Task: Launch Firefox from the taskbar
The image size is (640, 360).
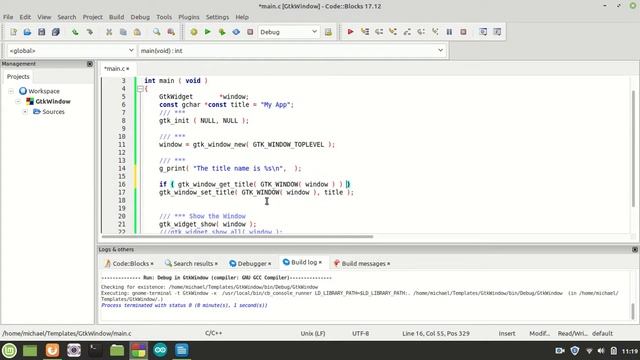Action: 52,350
